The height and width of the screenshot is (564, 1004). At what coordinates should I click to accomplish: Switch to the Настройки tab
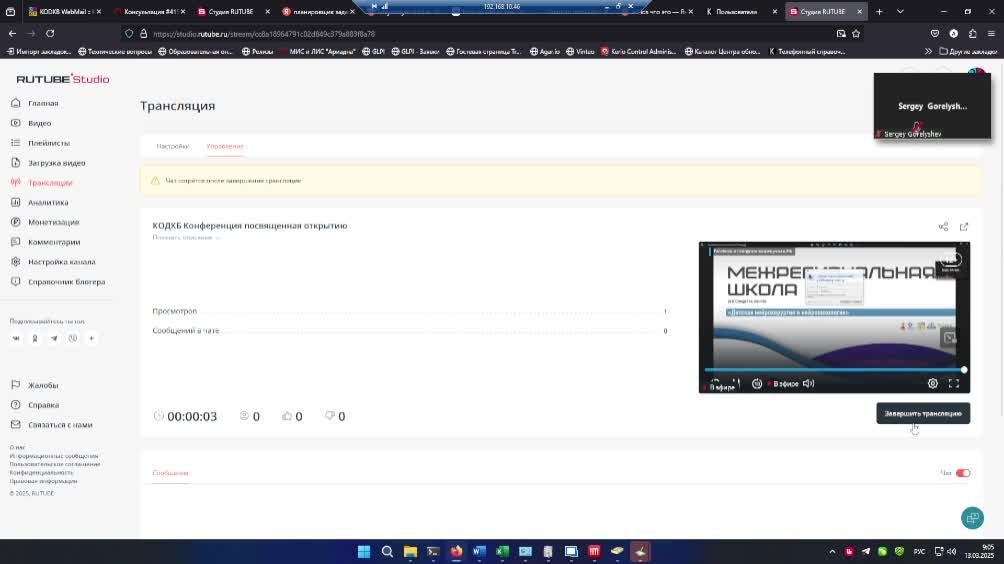[x=172, y=146]
